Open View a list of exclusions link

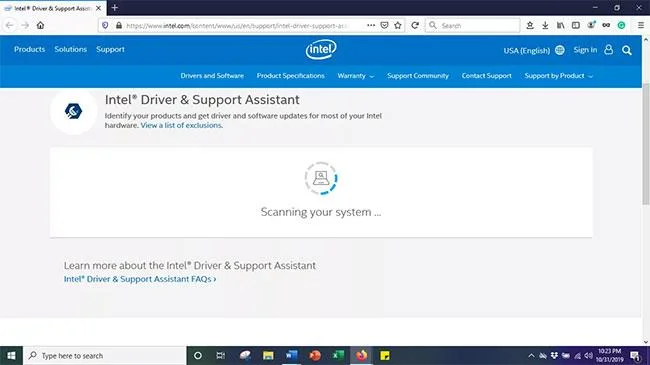coord(182,125)
